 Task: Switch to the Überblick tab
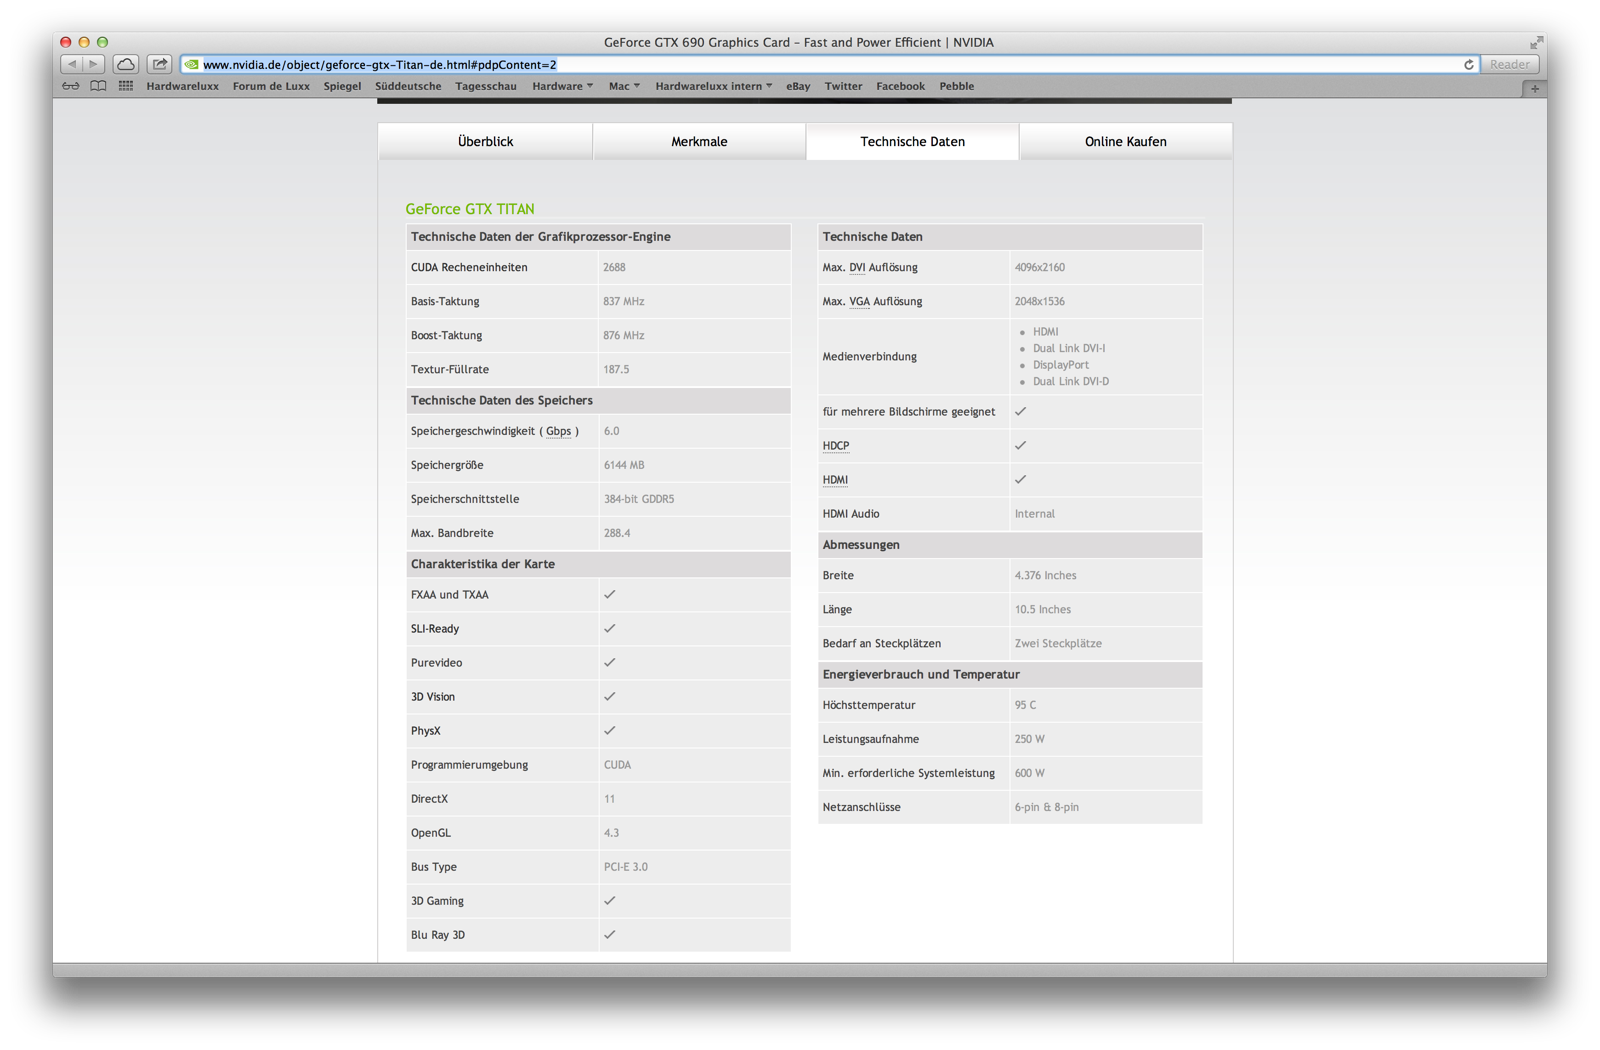[x=485, y=142]
